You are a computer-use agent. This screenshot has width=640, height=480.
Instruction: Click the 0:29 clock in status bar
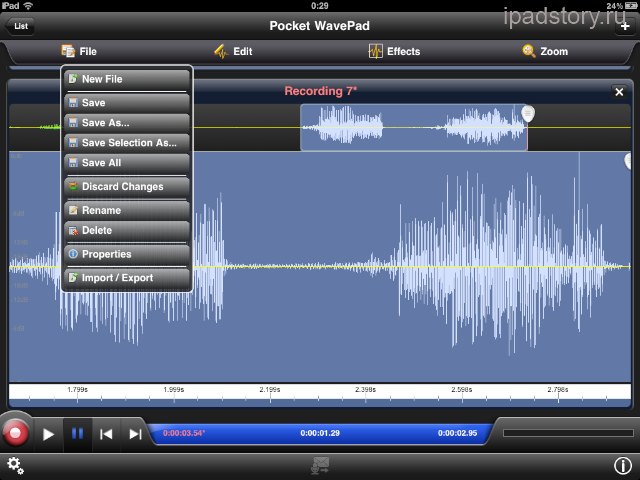(x=320, y=6)
